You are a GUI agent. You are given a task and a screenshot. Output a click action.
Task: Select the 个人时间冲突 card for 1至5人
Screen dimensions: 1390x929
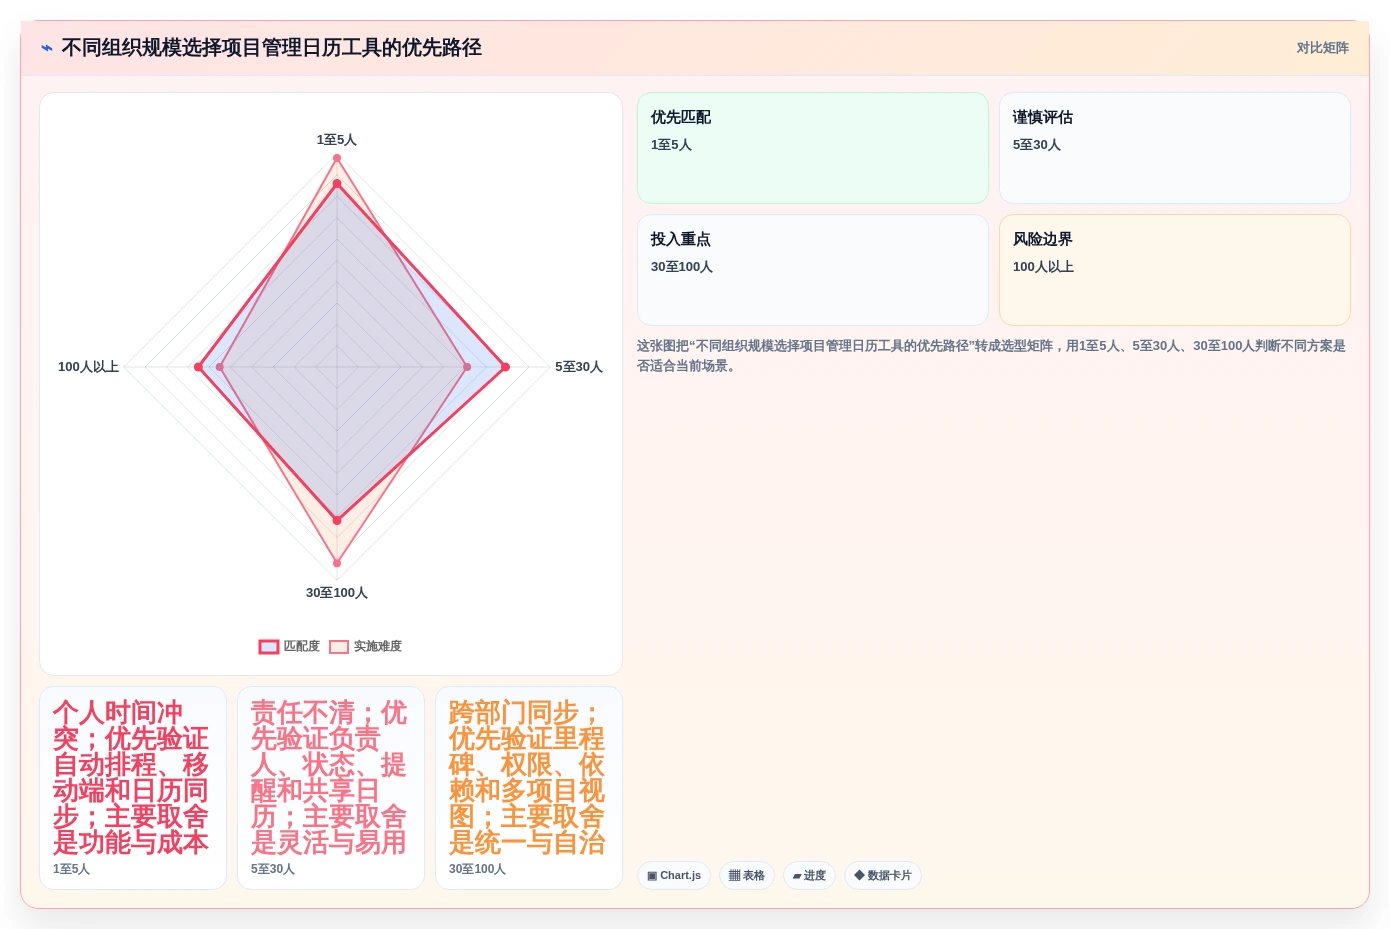tap(133, 788)
